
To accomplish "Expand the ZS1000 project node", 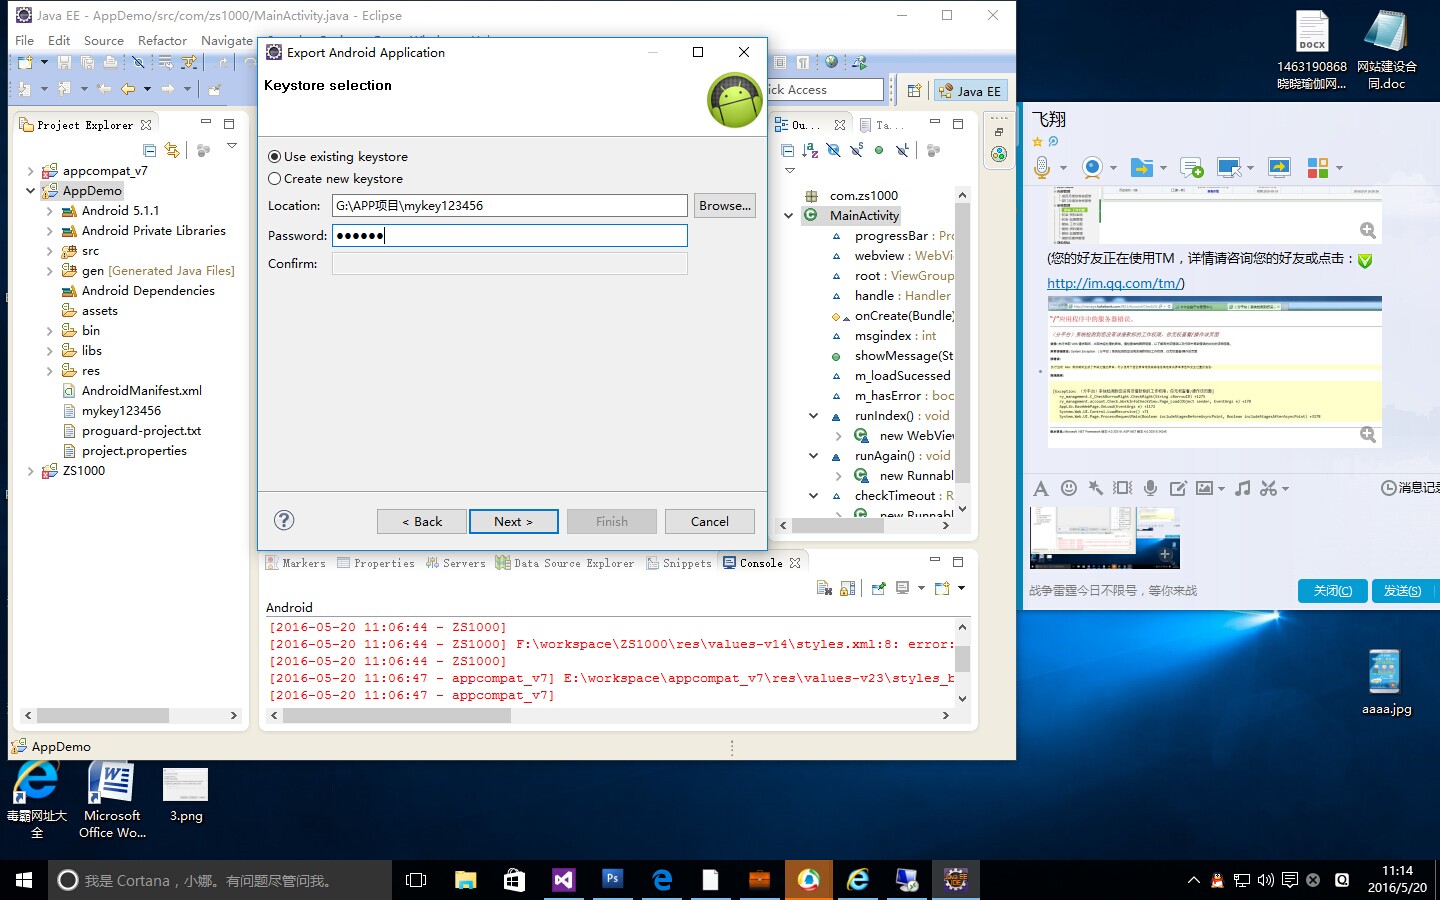I will [x=30, y=471].
